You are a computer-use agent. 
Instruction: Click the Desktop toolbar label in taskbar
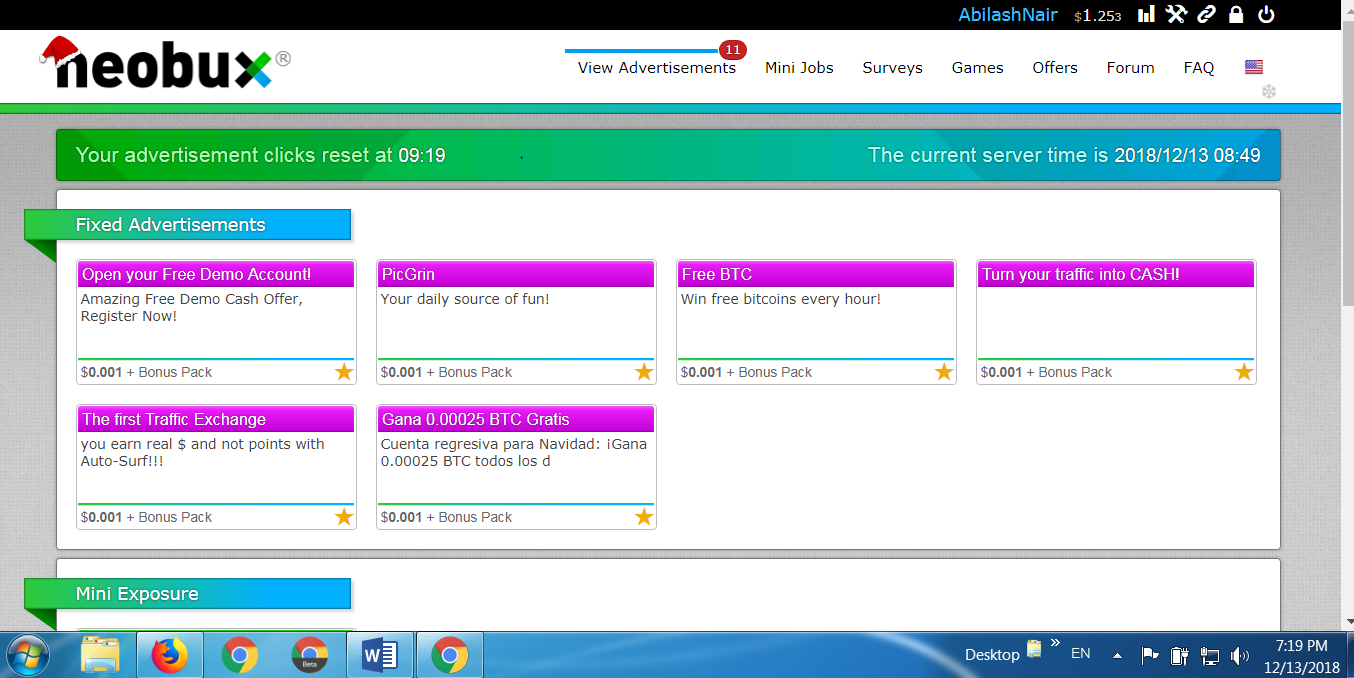coord(992,655)
